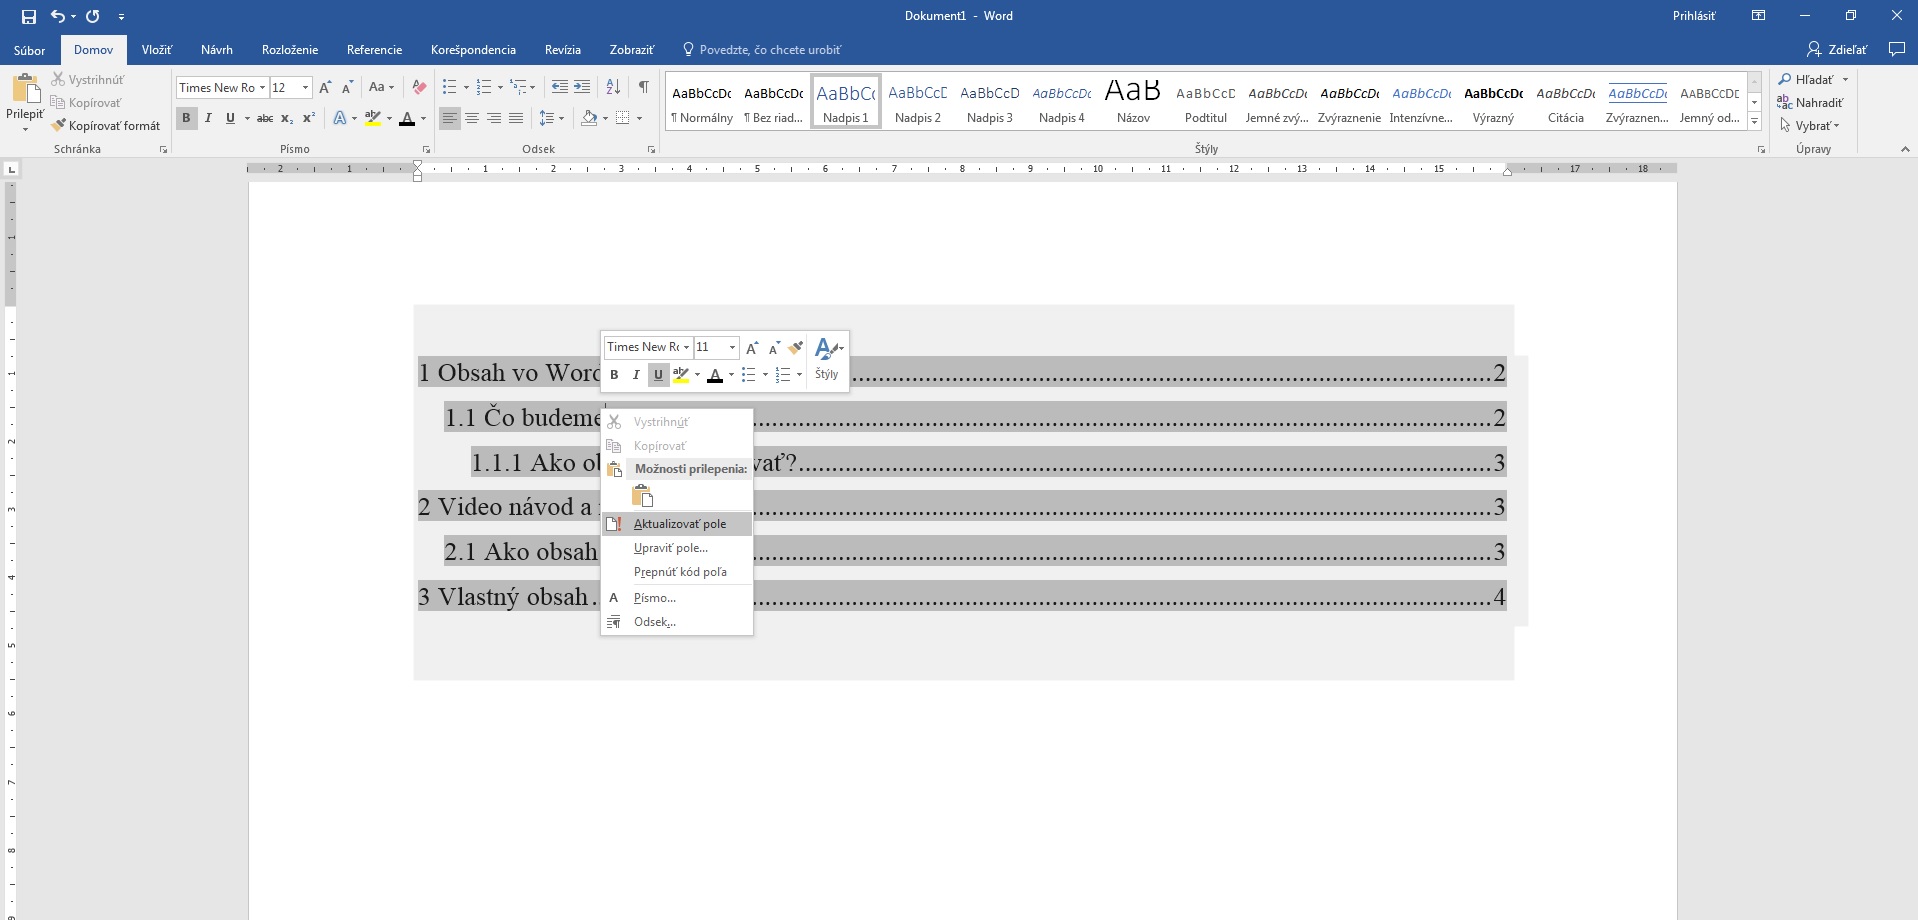
Task: Apply yellow text highlight color in the ribbon
Action: pyautogui.click(x=373, y=118)
